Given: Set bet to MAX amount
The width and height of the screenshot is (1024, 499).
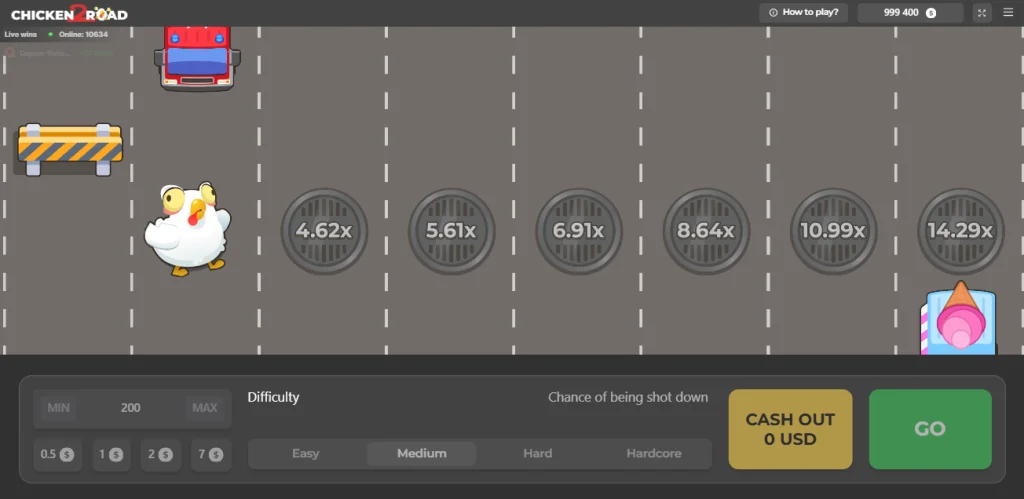Looking at the screenshot, I should [x=204, y=408].
